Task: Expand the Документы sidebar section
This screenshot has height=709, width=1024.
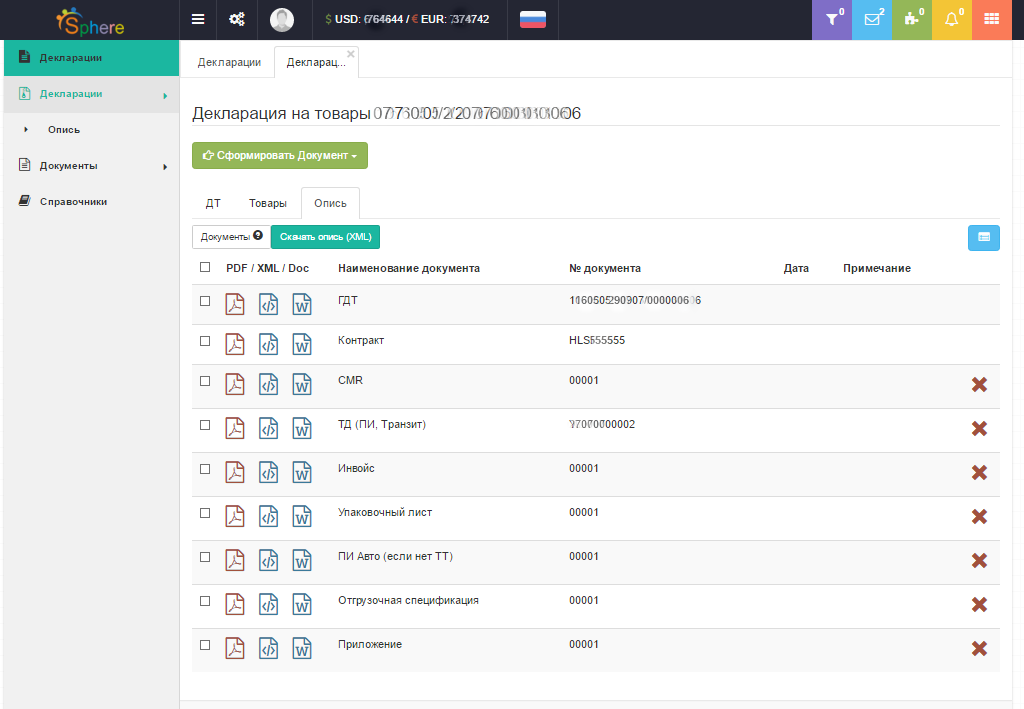Action: click(90, 166)
